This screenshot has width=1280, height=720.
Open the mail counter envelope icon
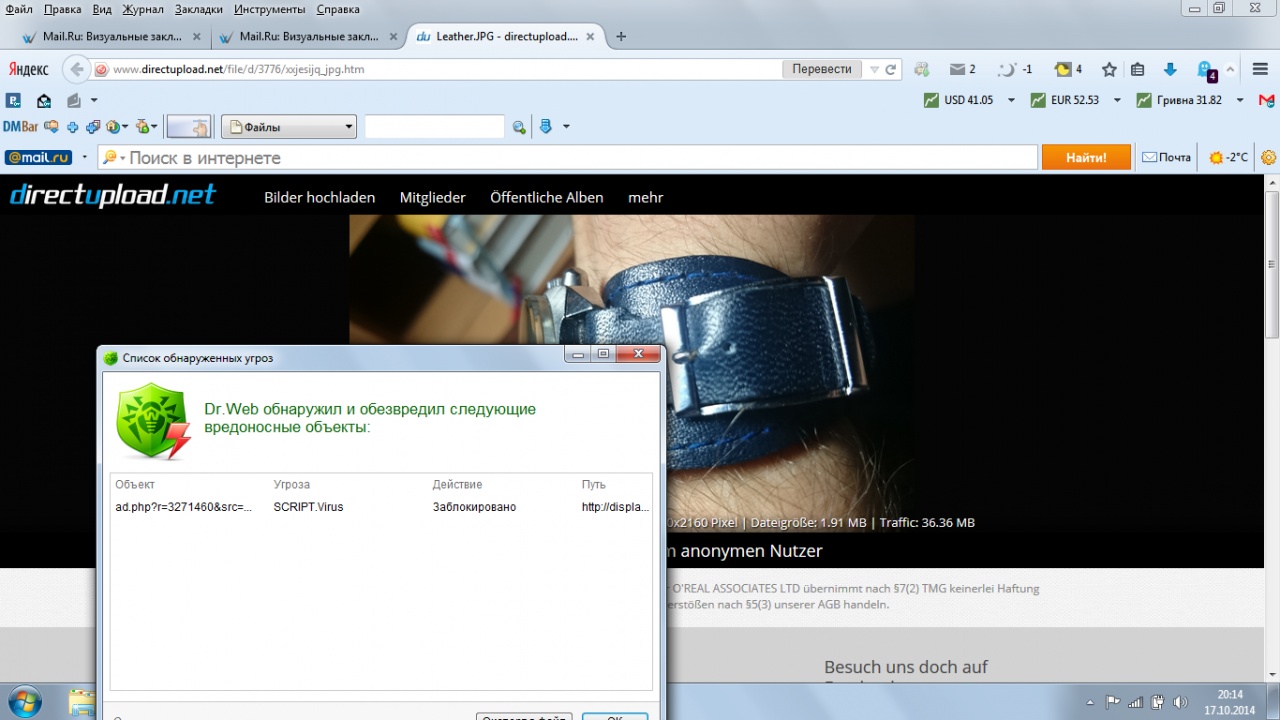click(962, 70)
